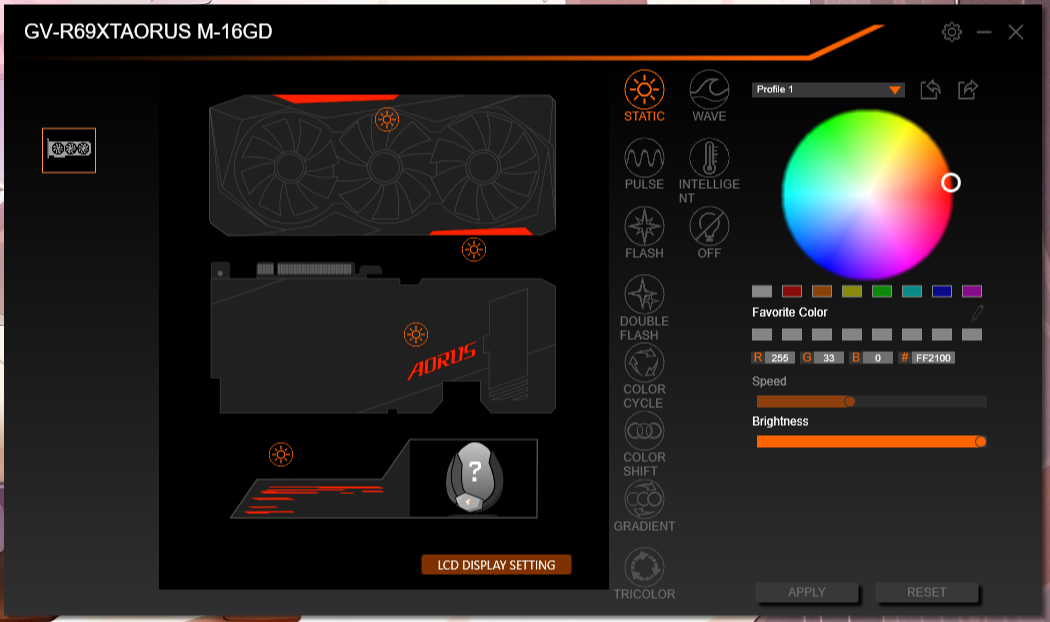
Task: Click the color wheel picker handle
Action: pyautogui.click(x=951, y=182)
